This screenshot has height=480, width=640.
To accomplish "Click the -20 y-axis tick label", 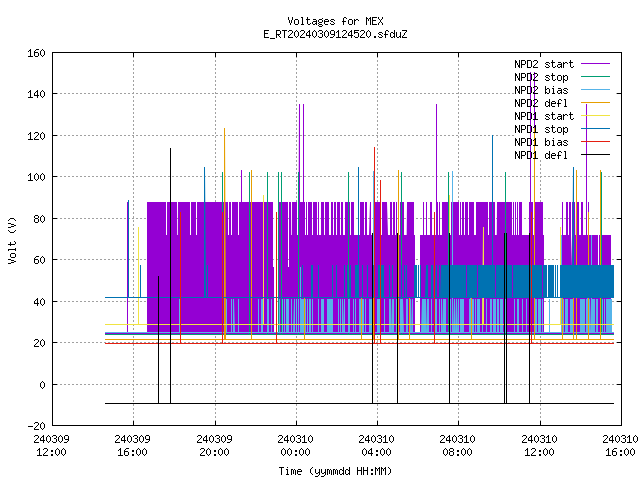I will pyautogui.click(x=36, y=426).
